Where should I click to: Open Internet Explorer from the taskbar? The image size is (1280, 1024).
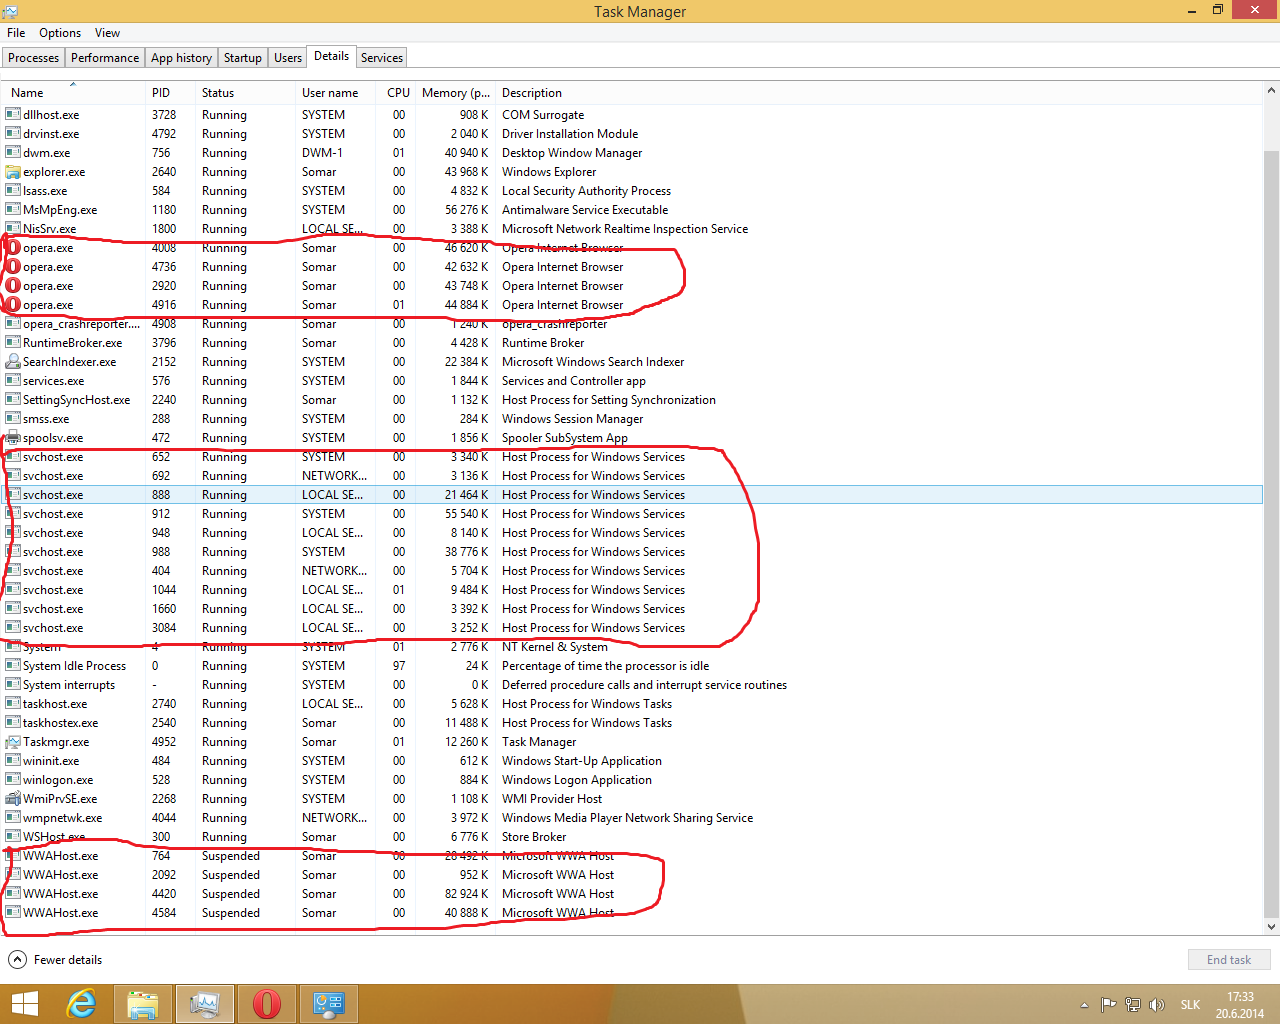point(82,1004)
